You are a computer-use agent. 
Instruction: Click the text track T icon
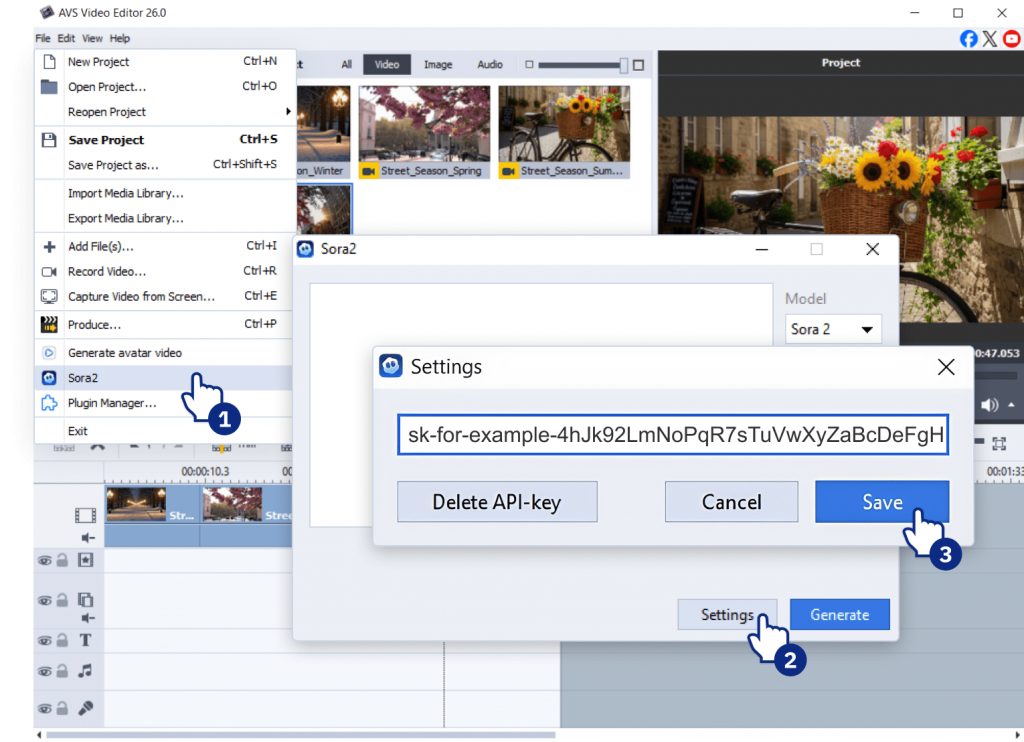click(x=85, y=640)
